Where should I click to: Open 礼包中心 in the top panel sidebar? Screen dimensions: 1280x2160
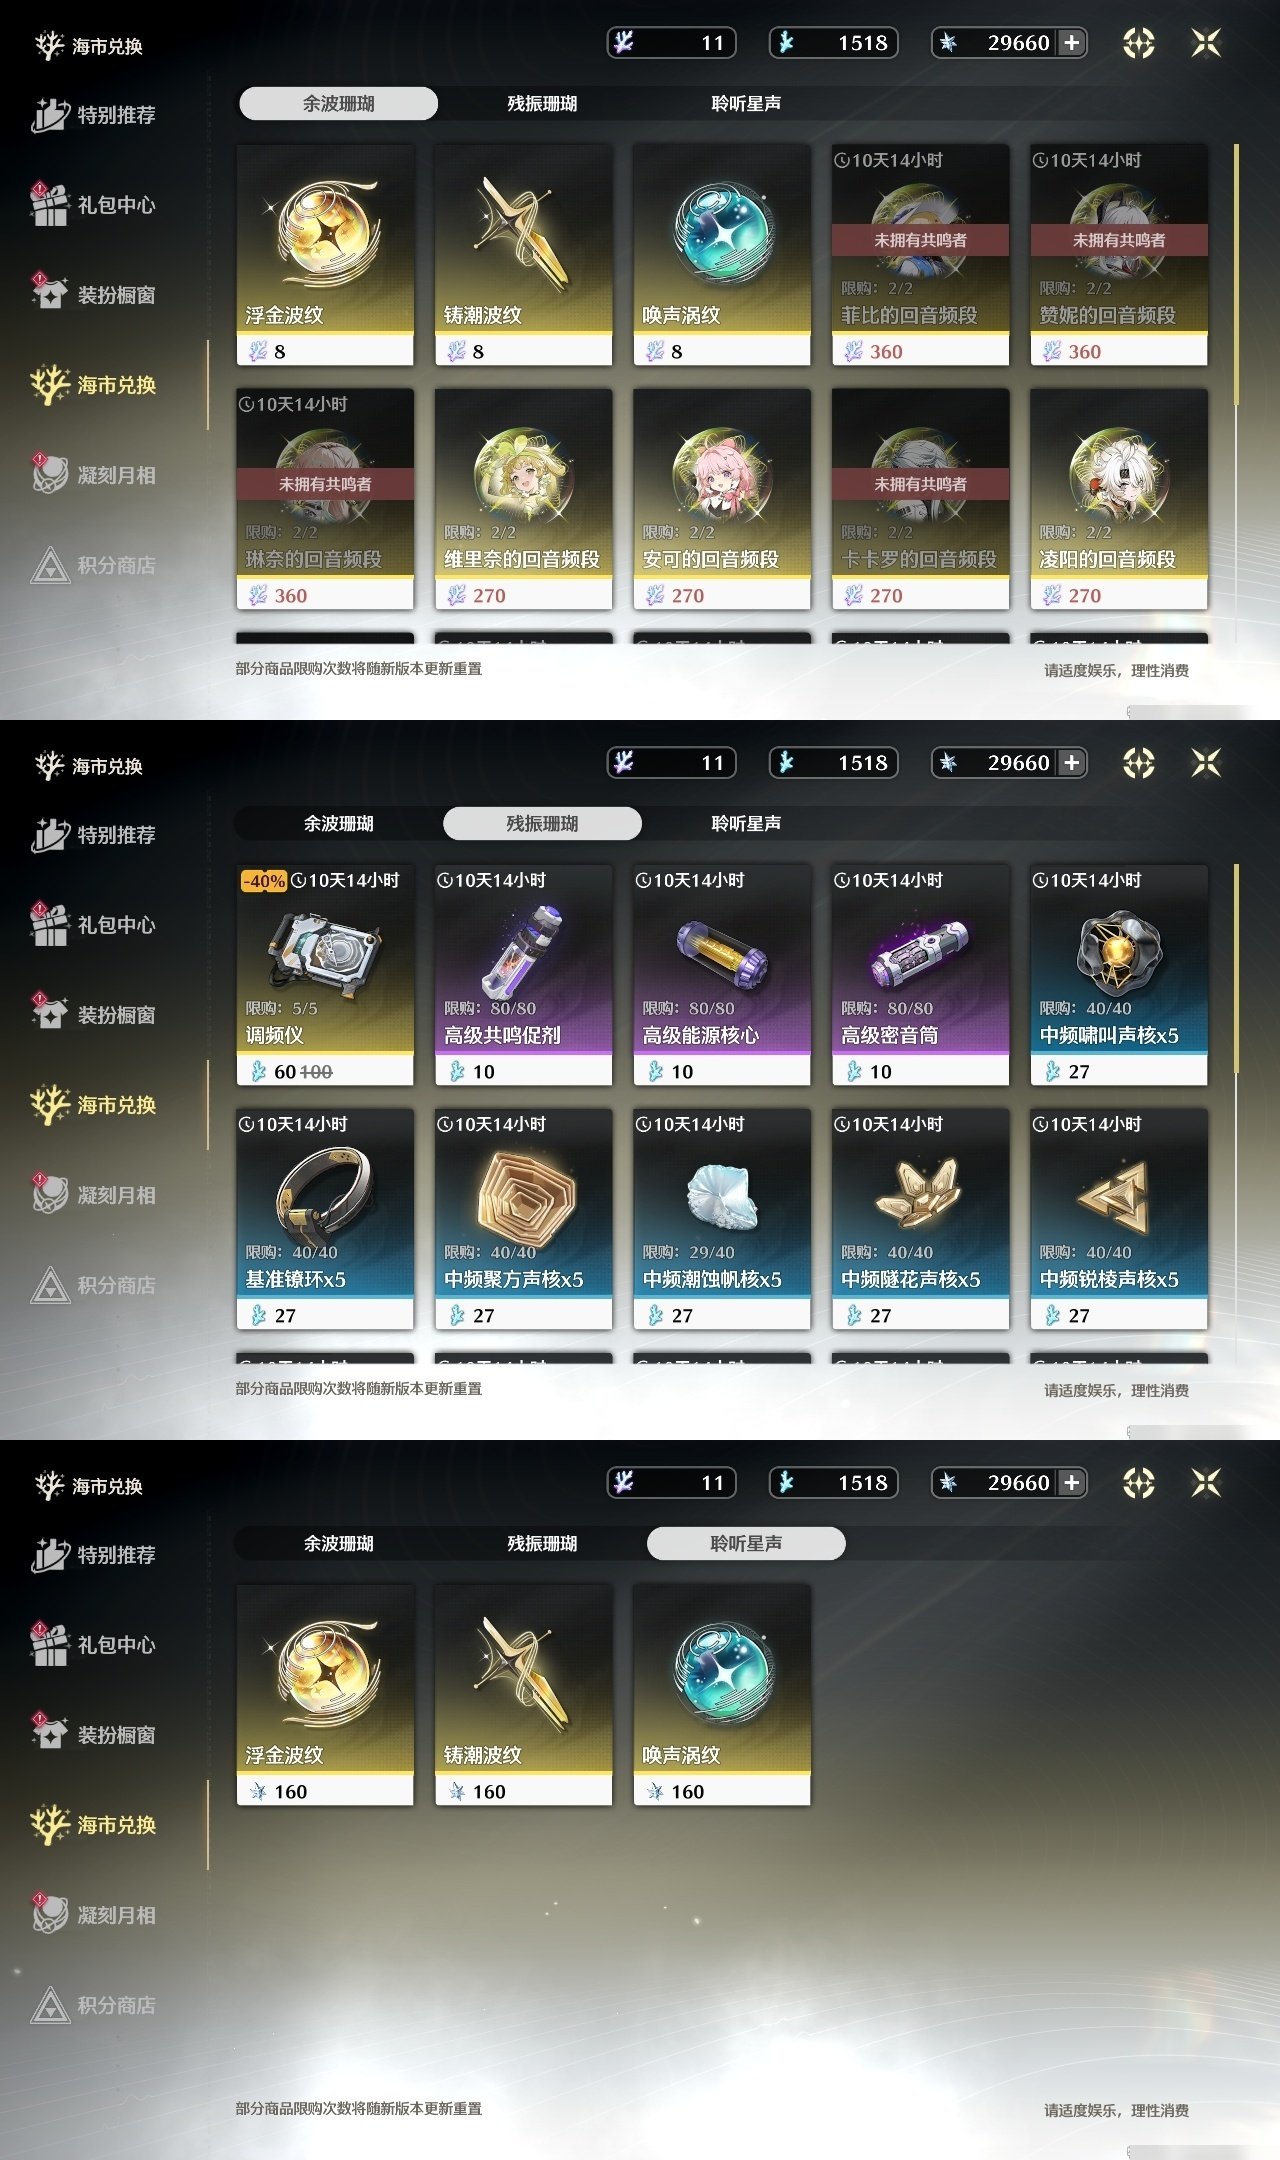coord(95,205)
